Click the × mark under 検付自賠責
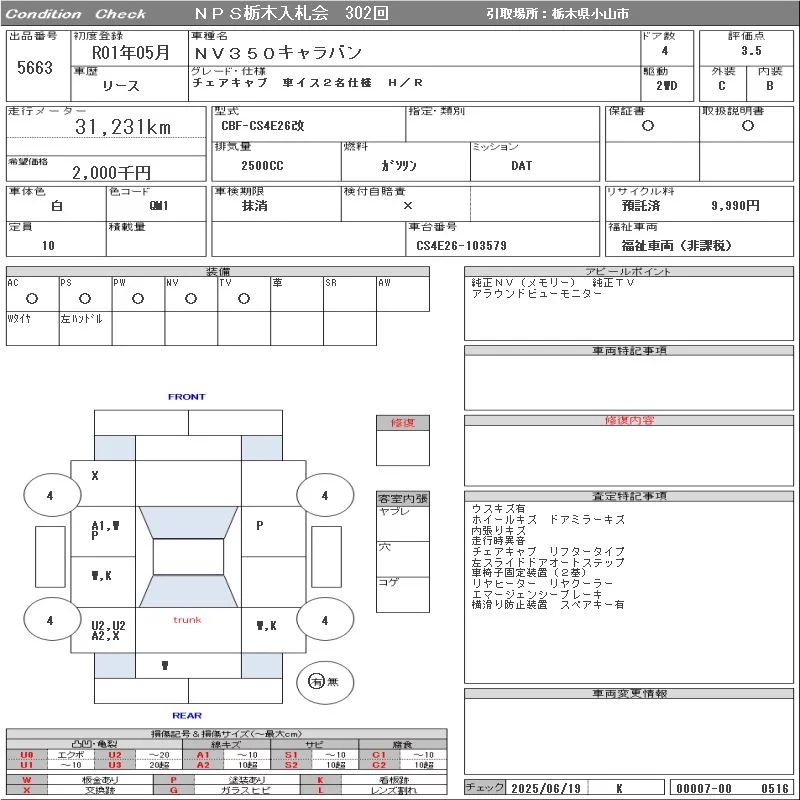The height and width of the screenshot is (800, 800). click(x=408, y=206)
